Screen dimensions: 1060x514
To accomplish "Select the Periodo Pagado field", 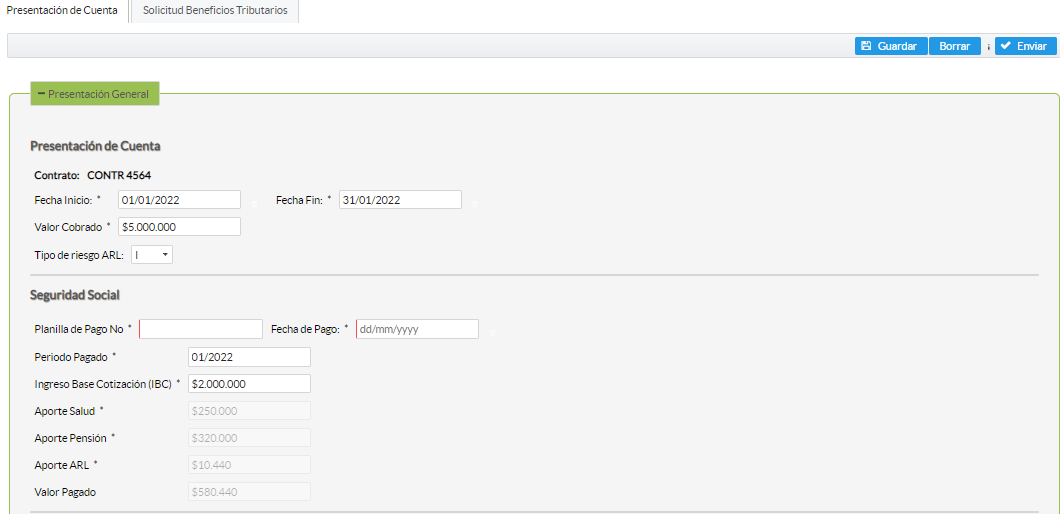I will point(249,357).
